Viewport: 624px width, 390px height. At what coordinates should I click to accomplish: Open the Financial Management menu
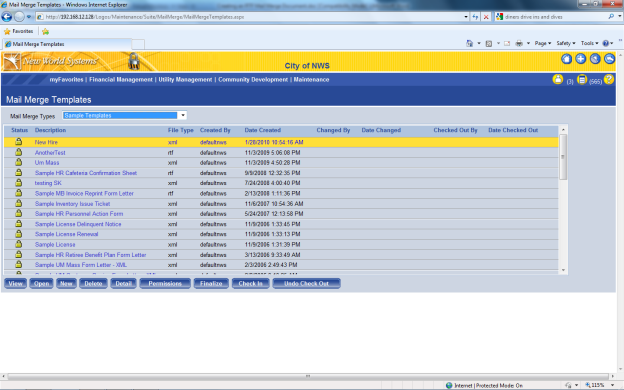coord(121,80)
